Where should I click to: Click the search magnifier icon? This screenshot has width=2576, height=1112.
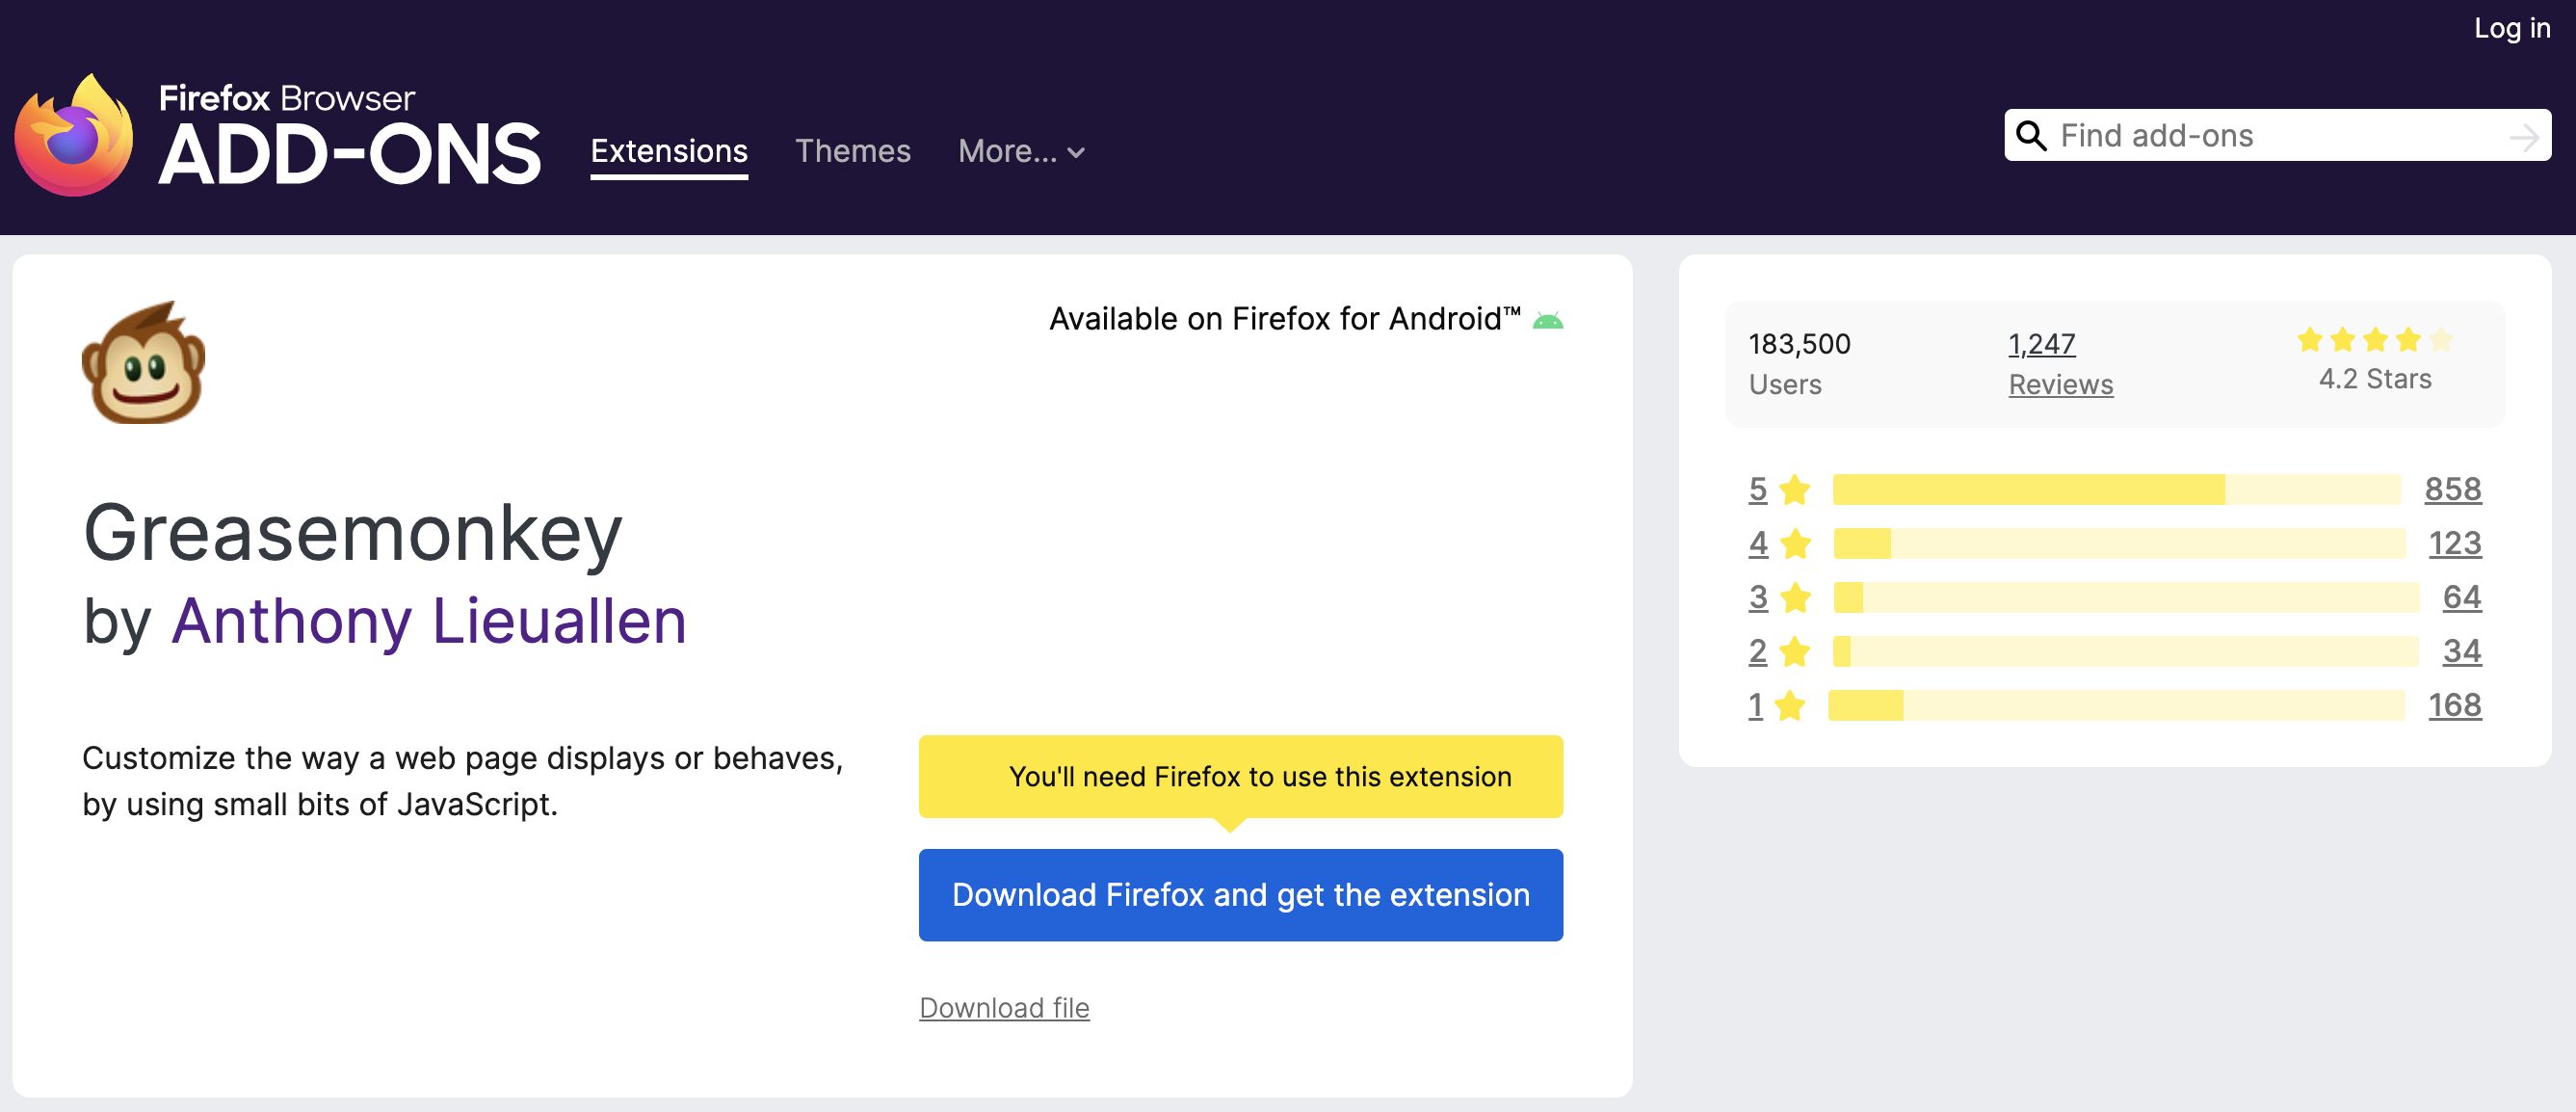[x=2030, y=136]
